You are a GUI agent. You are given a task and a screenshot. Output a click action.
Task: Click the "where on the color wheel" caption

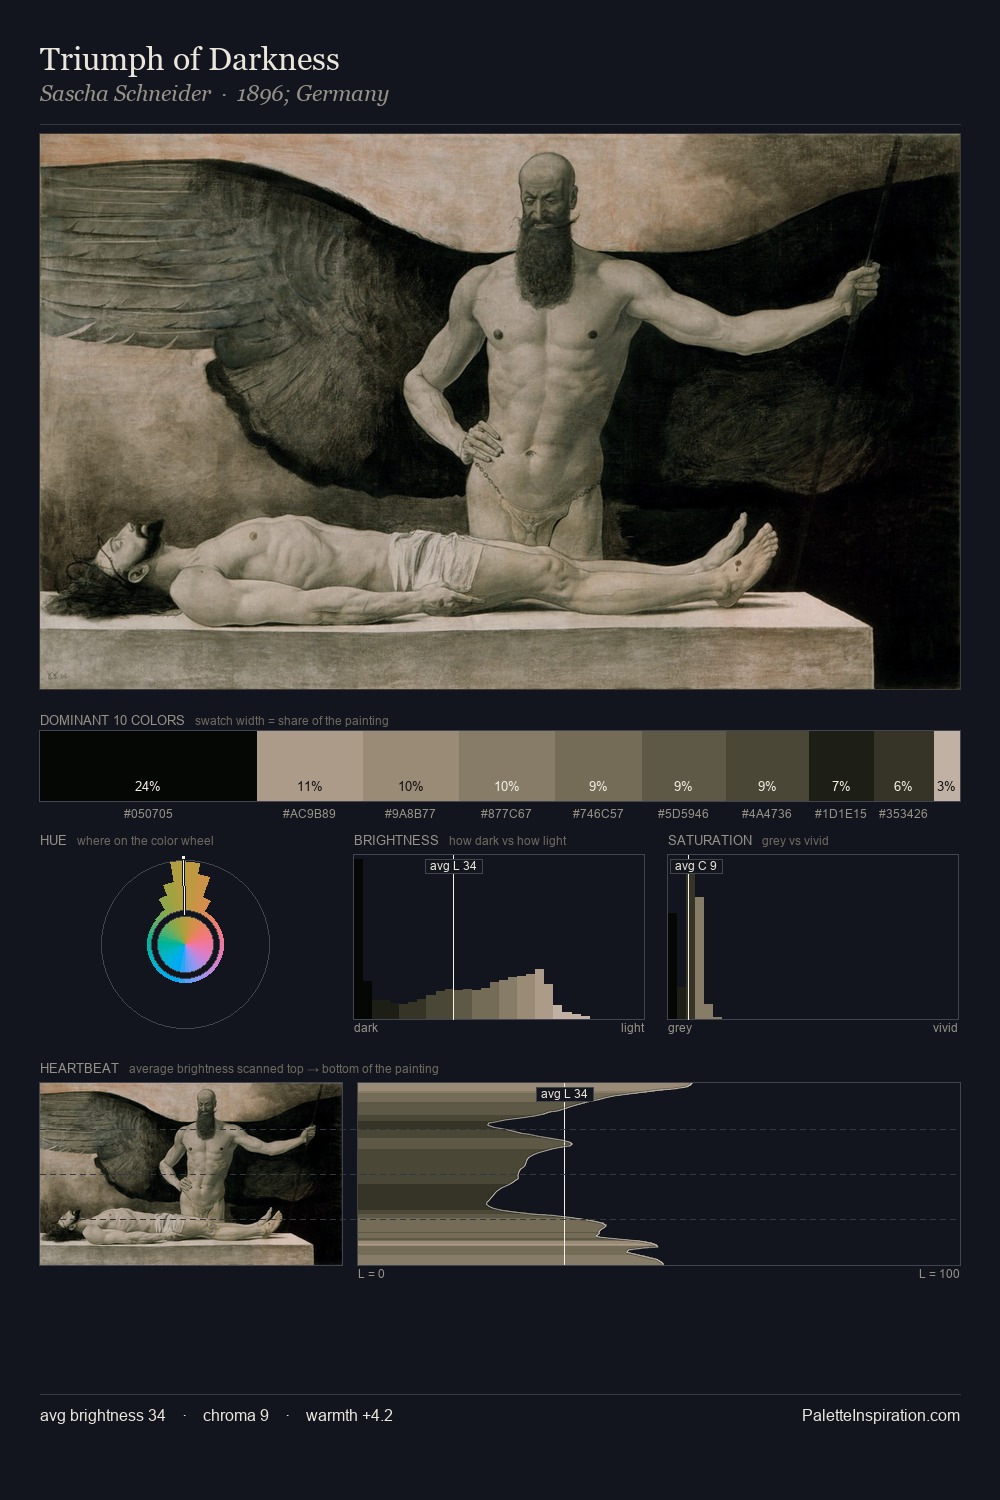(145, 841)
